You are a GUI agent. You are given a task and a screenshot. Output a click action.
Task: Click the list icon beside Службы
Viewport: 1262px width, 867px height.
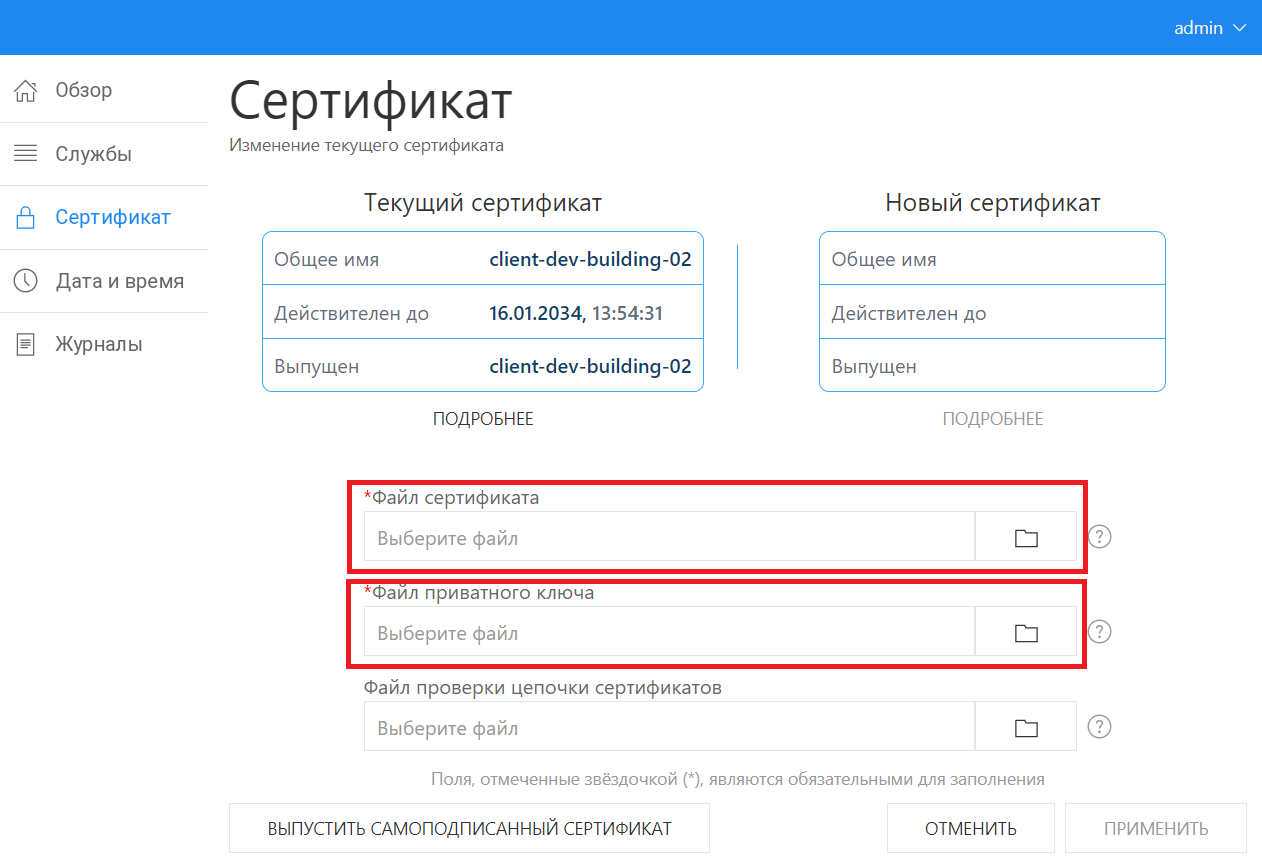25,154
